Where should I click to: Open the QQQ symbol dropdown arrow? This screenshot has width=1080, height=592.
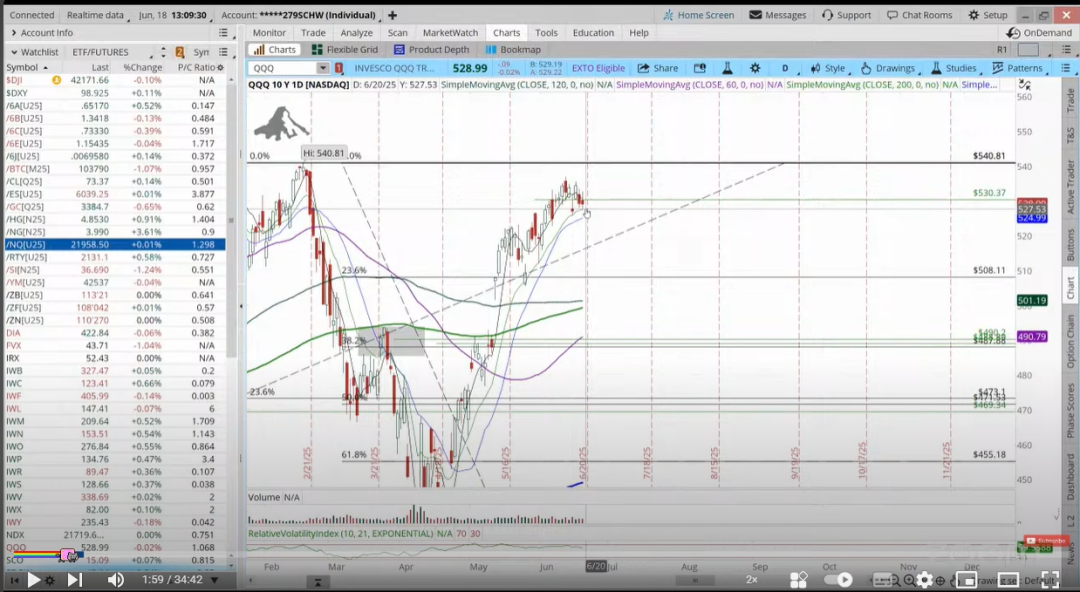coord(322,68)
